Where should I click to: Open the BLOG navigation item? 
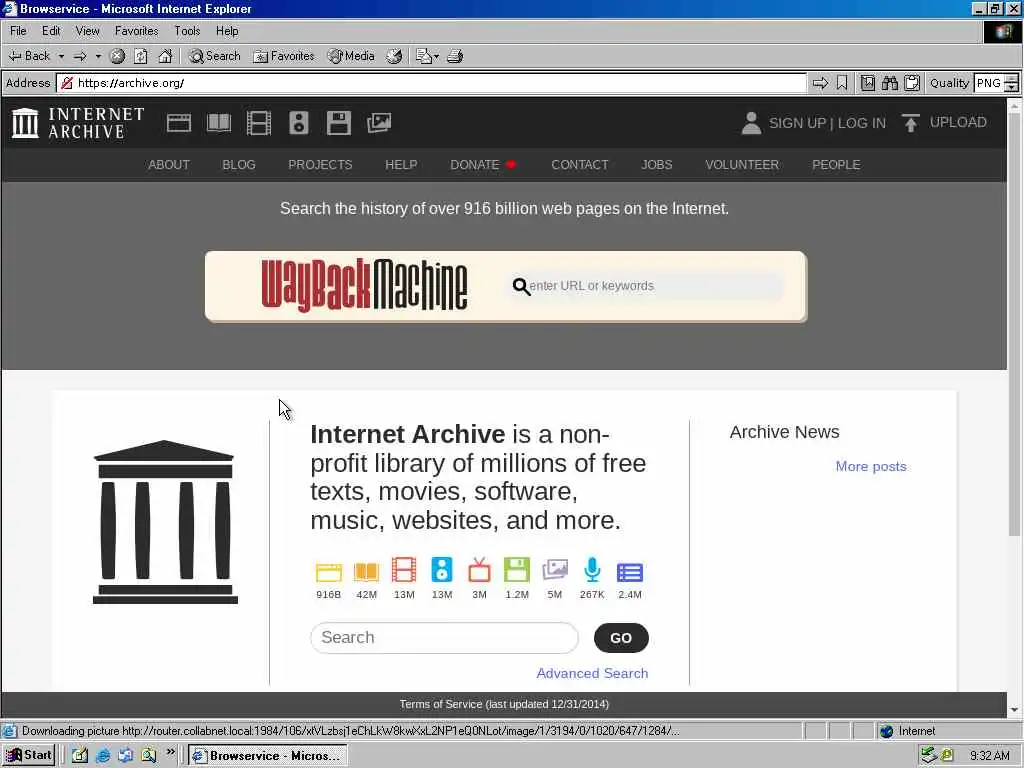pos(238,165)
